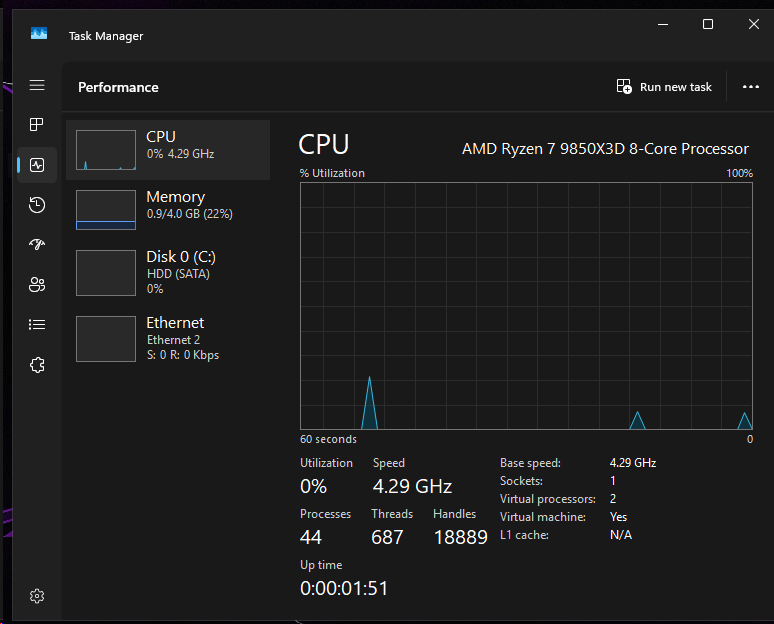Open the Startup apps page icon

(37, 244)
